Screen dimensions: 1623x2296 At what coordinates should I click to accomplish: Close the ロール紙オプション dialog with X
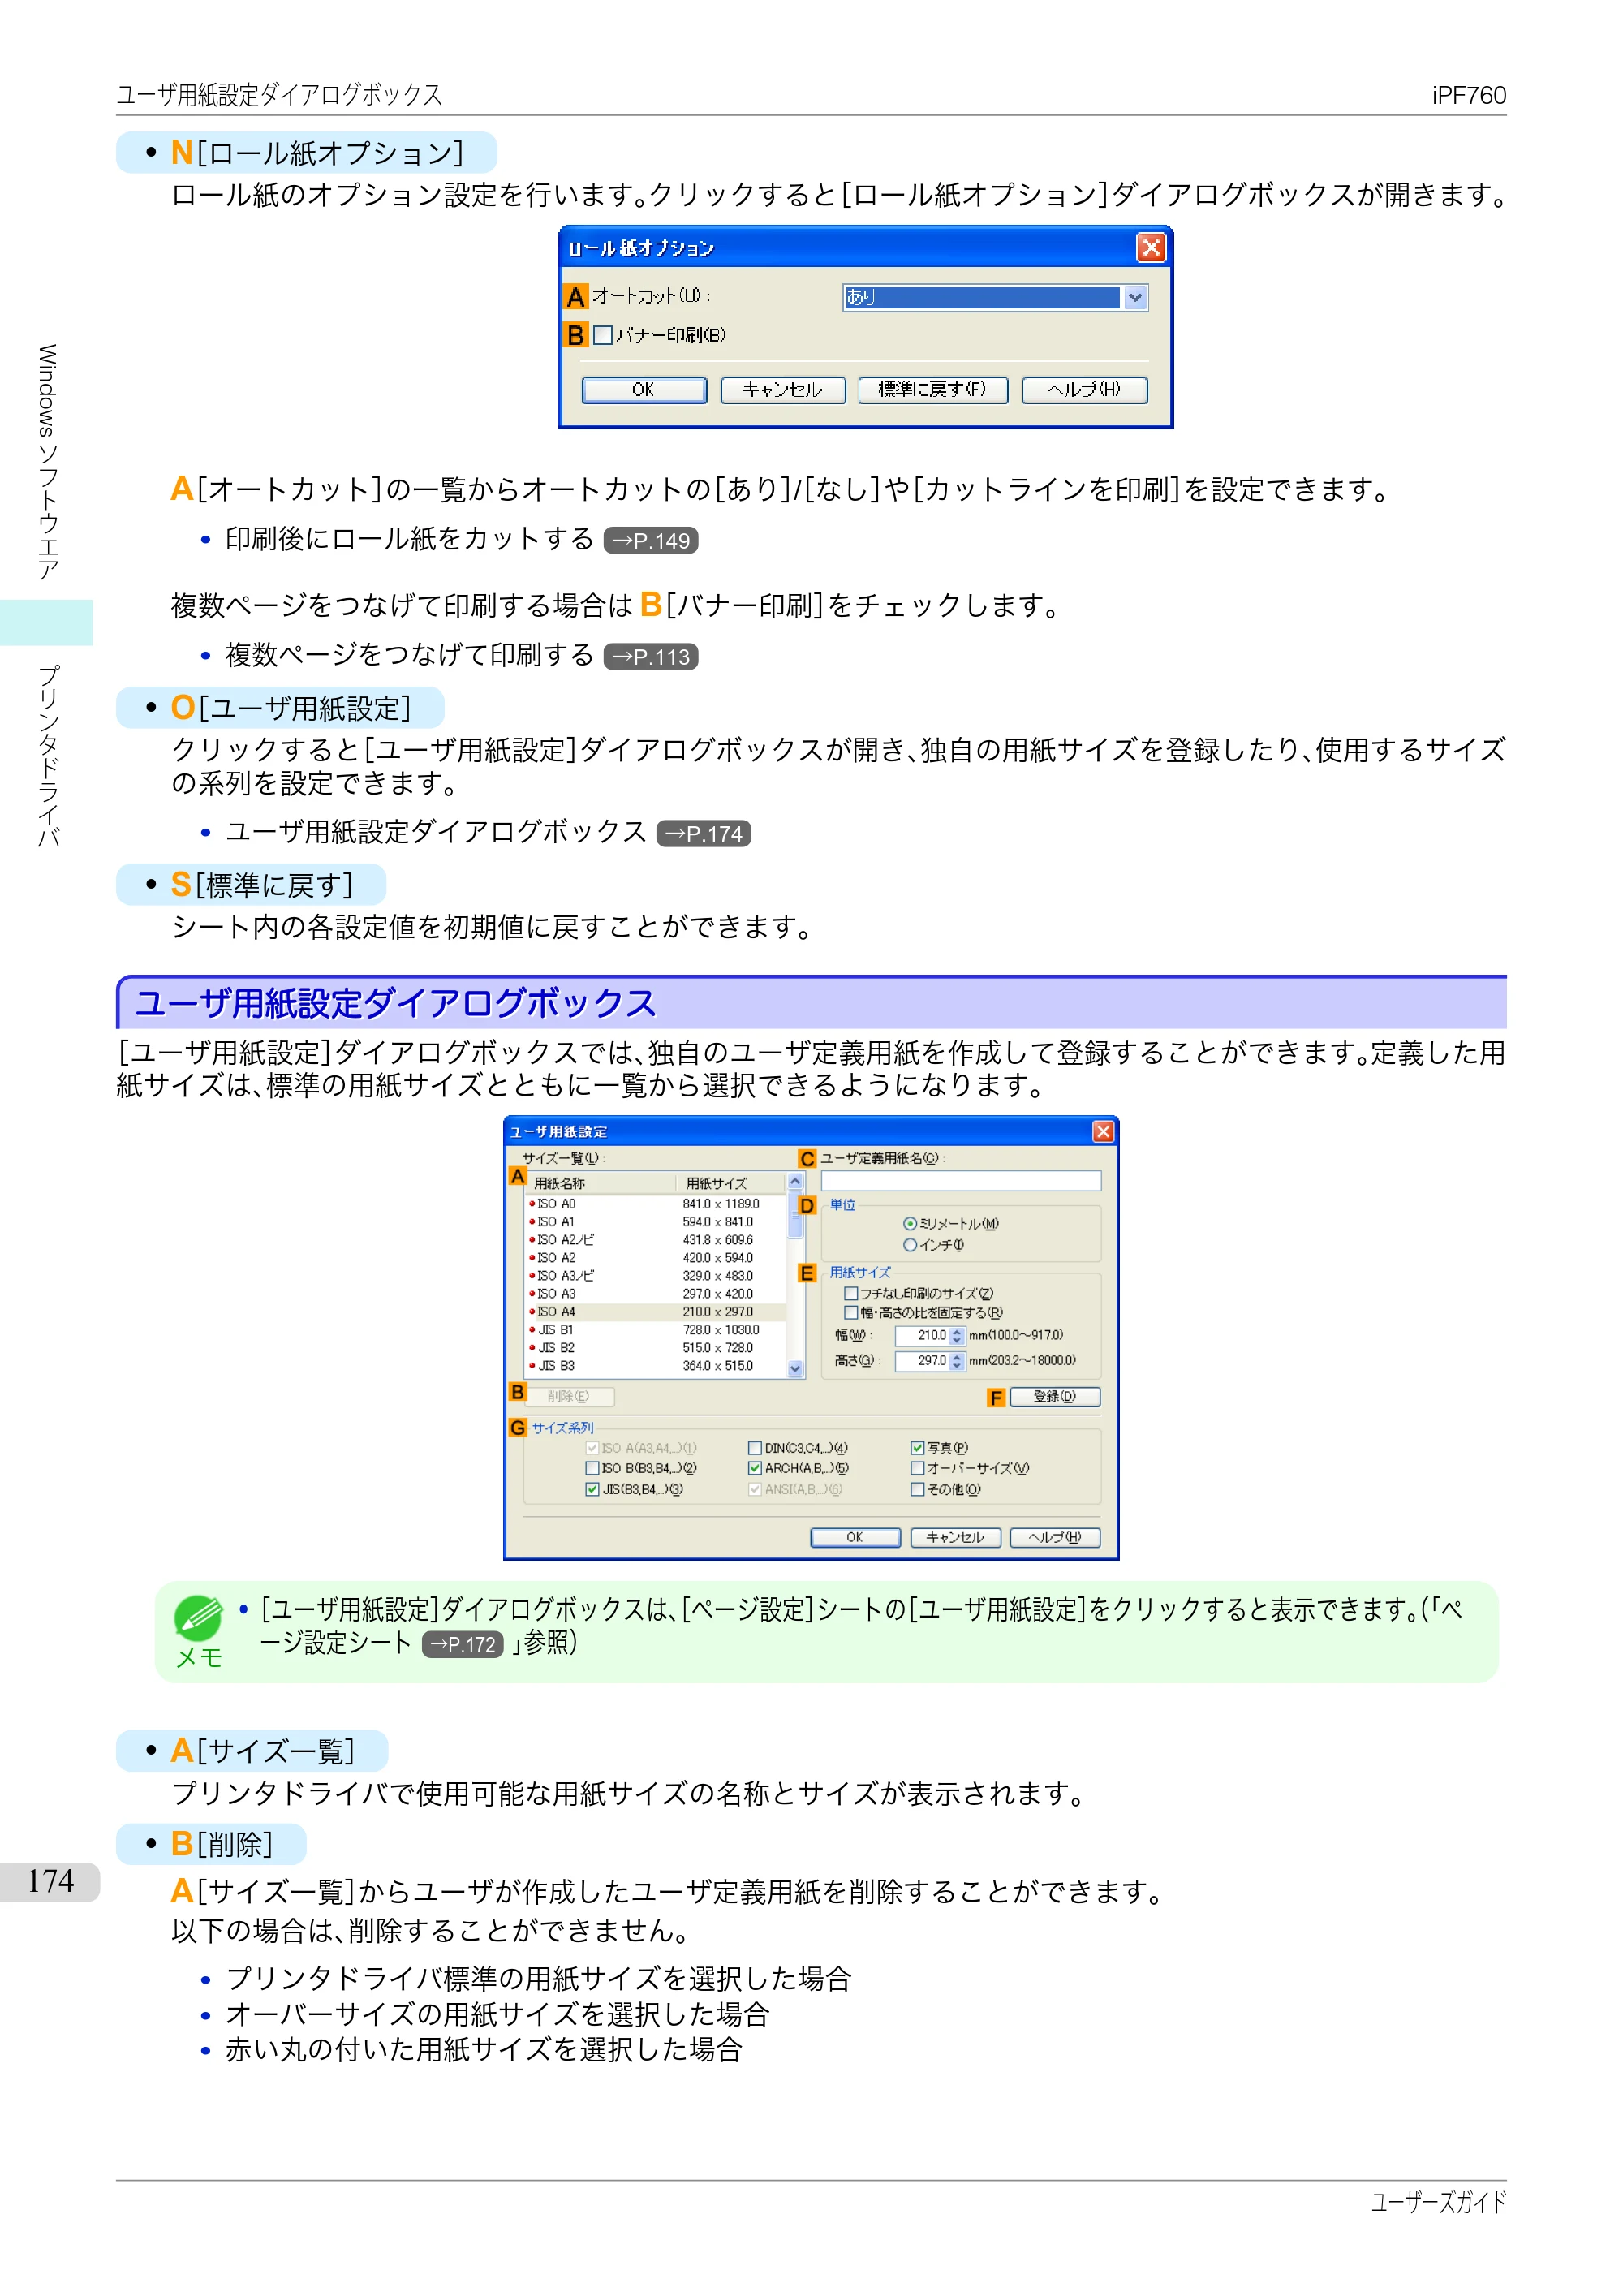pyautogui.click(x=1151, y=247)
